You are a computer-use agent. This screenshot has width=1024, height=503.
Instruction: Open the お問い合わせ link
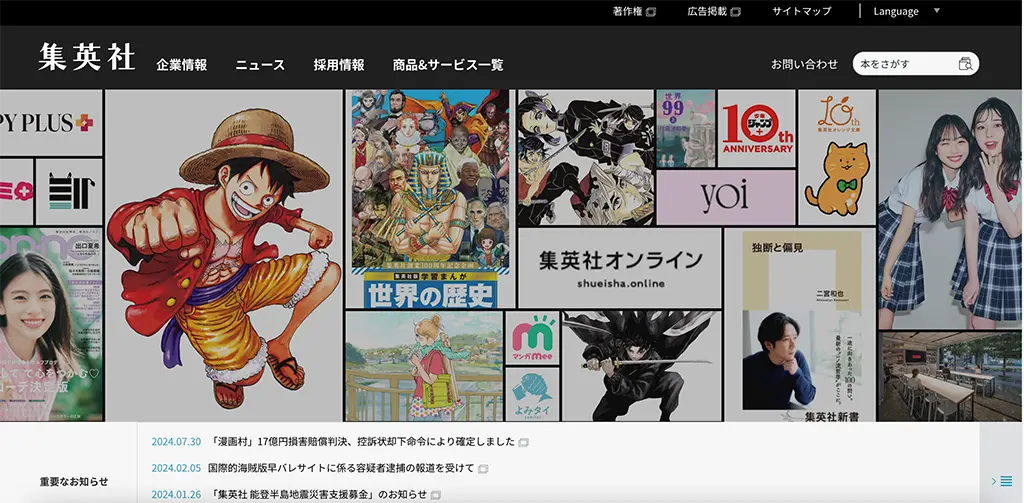pyautogui.click(x=805, y=64)
